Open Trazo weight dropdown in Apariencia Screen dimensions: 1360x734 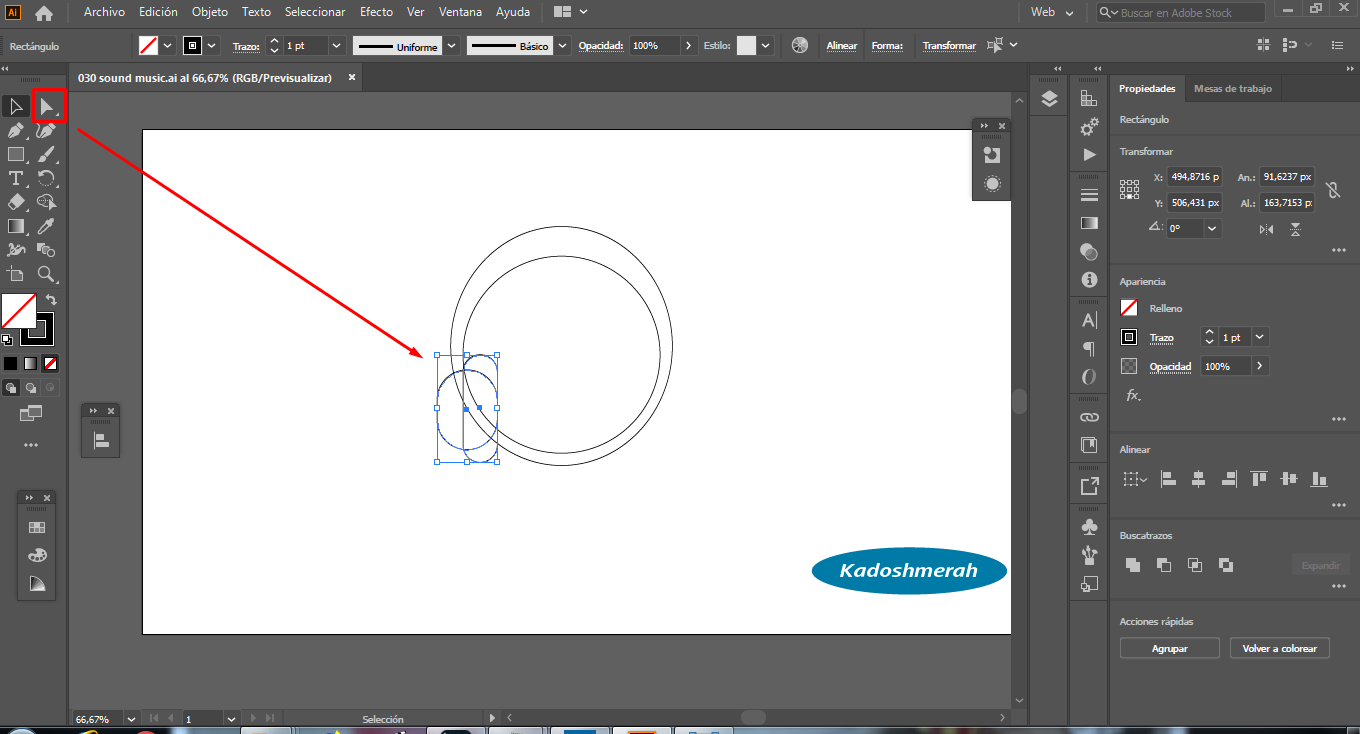1260,337
